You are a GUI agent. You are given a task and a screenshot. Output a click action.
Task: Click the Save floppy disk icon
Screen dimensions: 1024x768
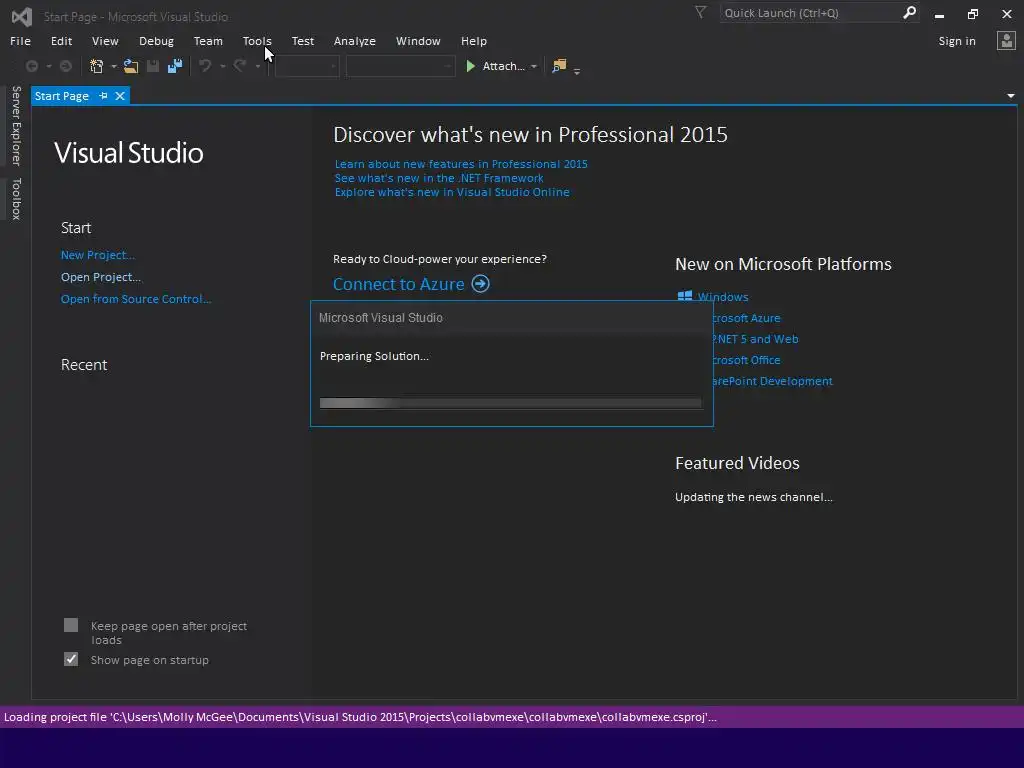click(153, 66)
